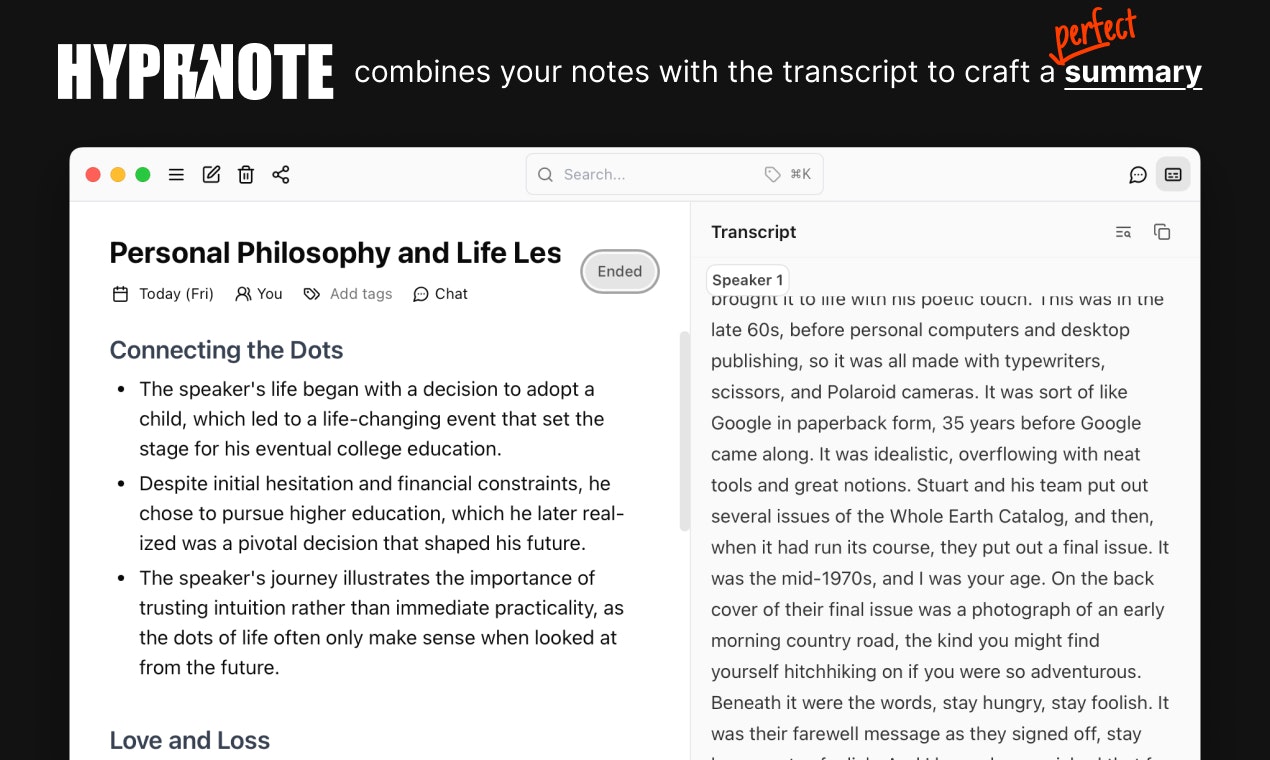Search within transcript icon
The image size is (1270, 760).
[x=1123, y=232]
